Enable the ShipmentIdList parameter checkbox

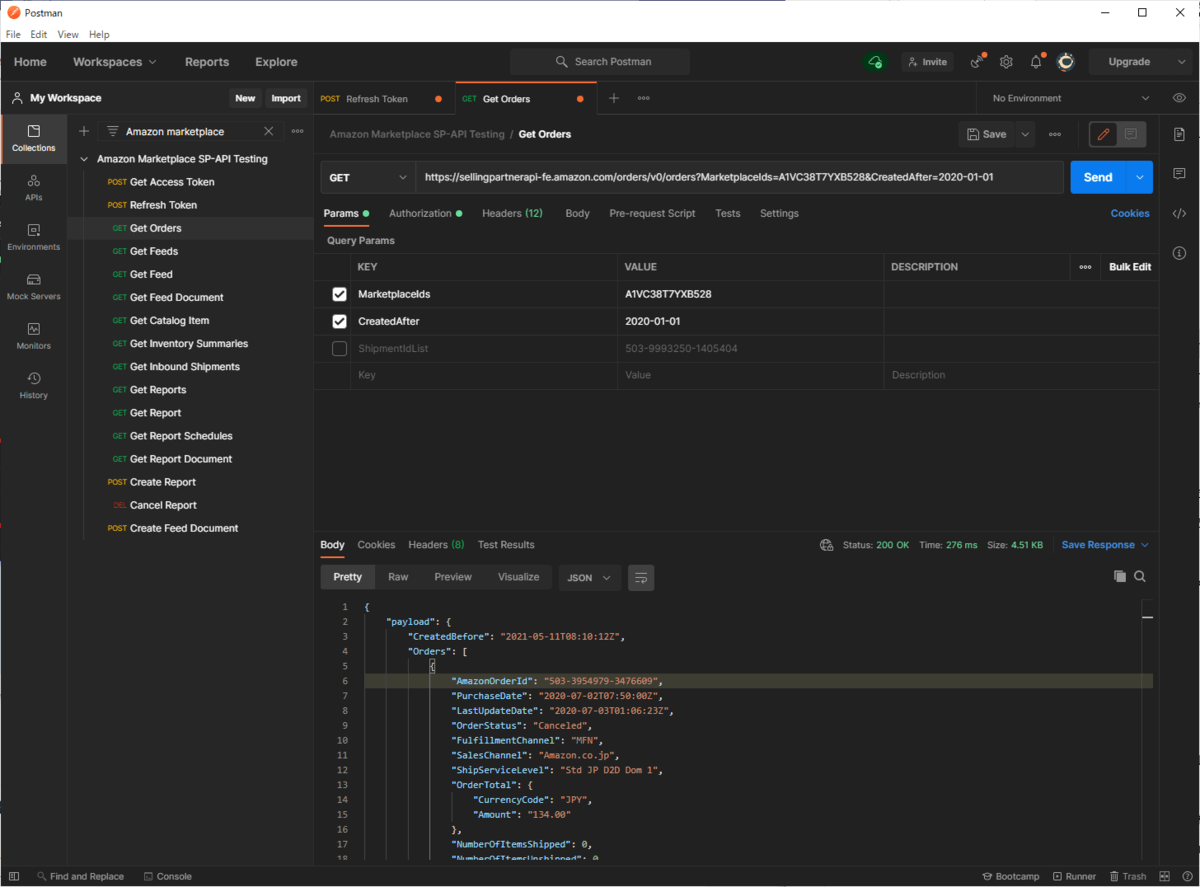click(x=339, y=348)
